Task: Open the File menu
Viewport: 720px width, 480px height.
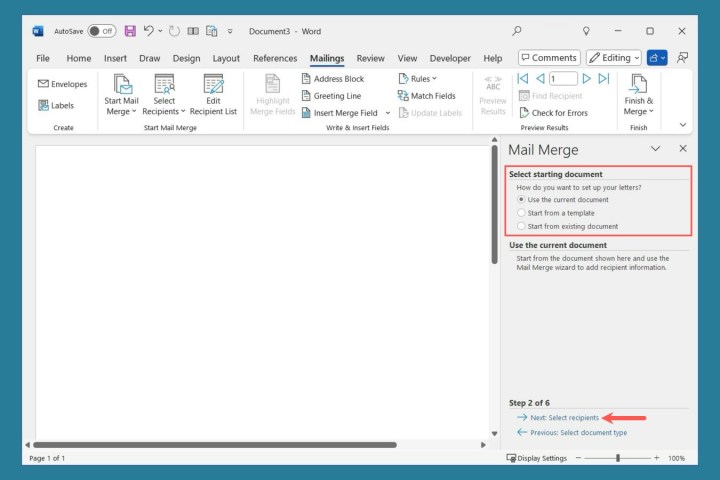Action: coord(43,58)
